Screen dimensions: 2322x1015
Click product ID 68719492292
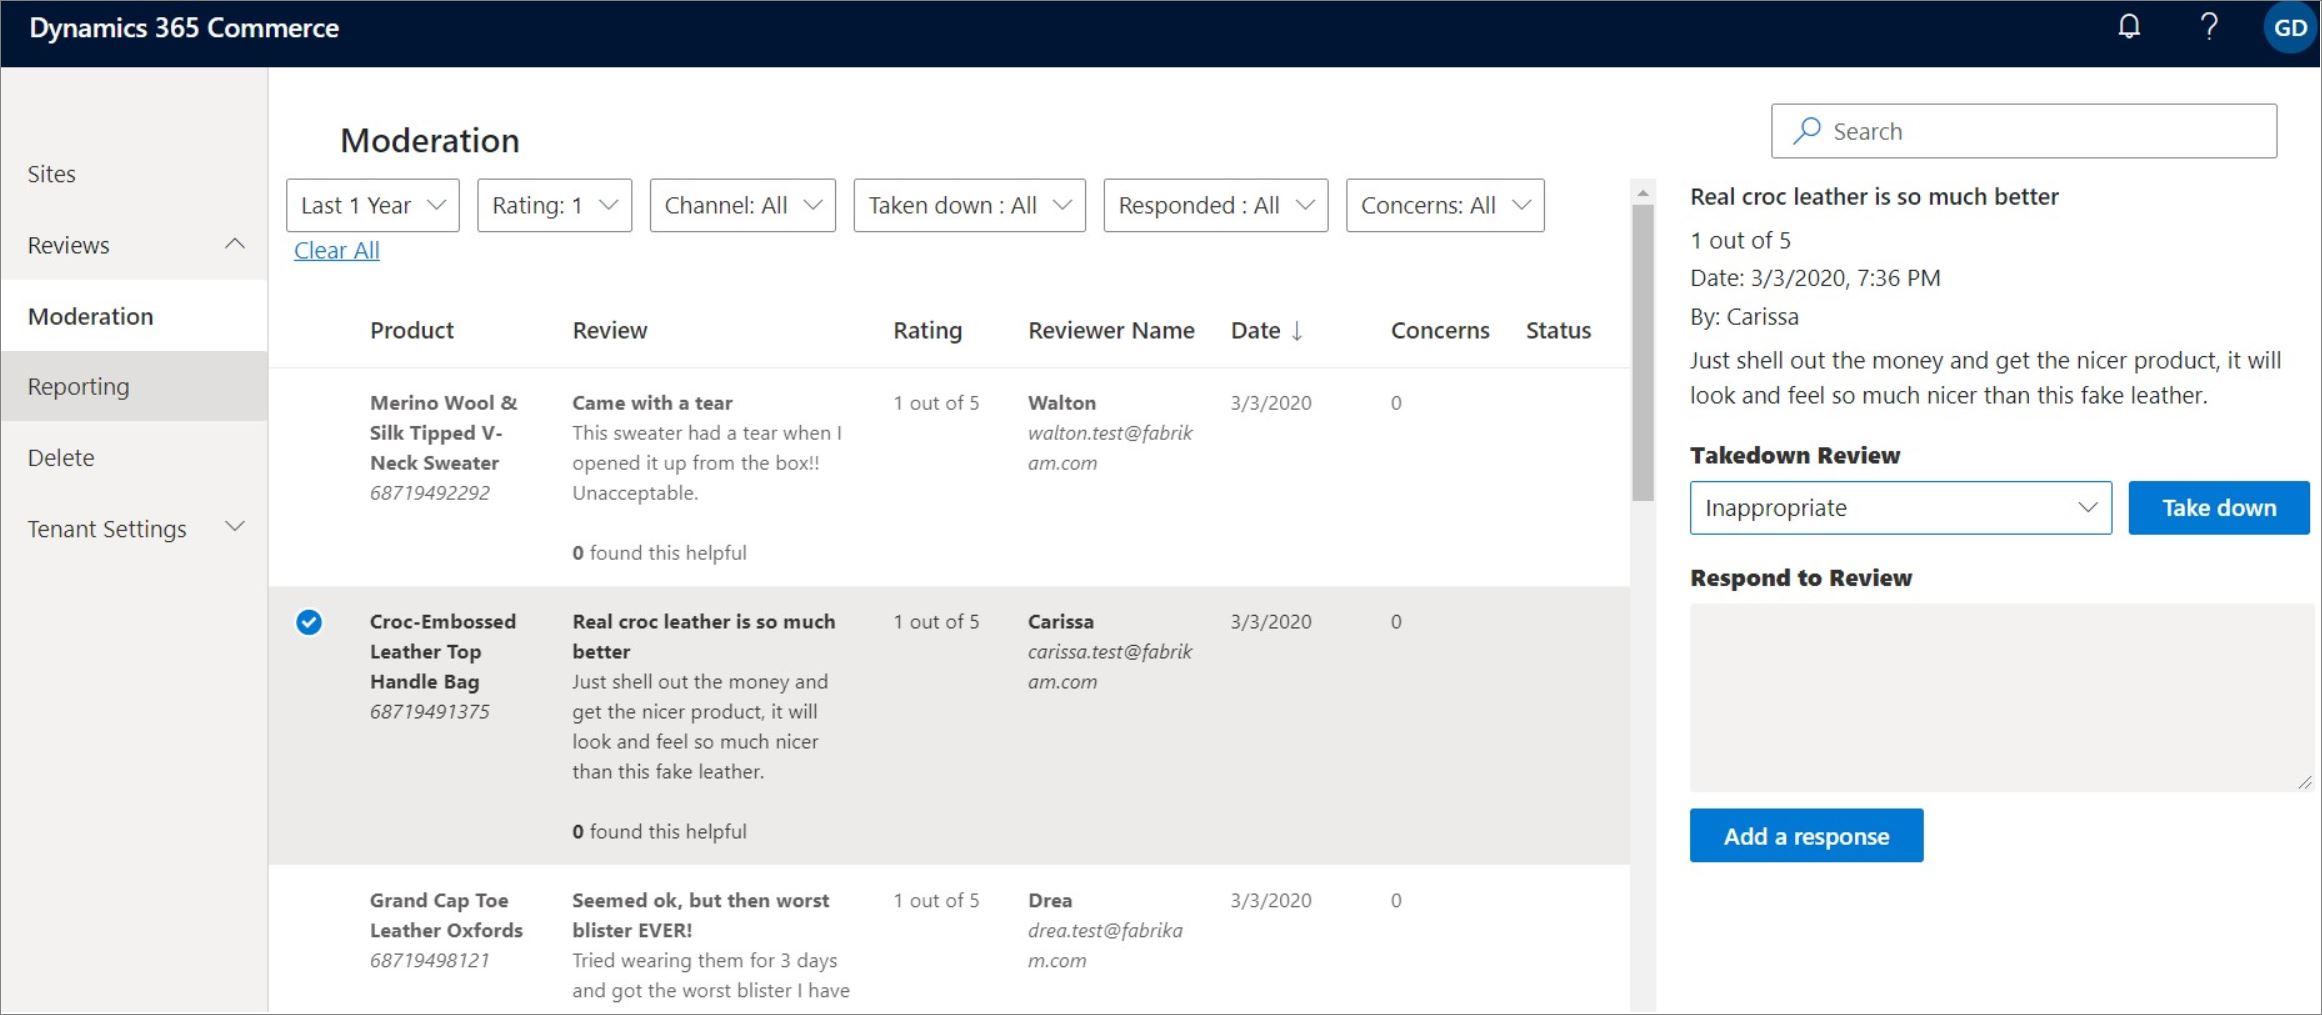(430, 492)
